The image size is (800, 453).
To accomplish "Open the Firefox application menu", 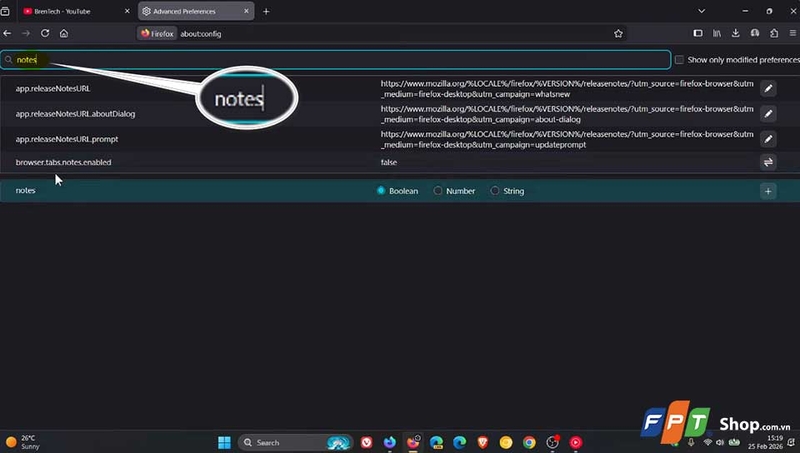I will click(x=793, y=33).
